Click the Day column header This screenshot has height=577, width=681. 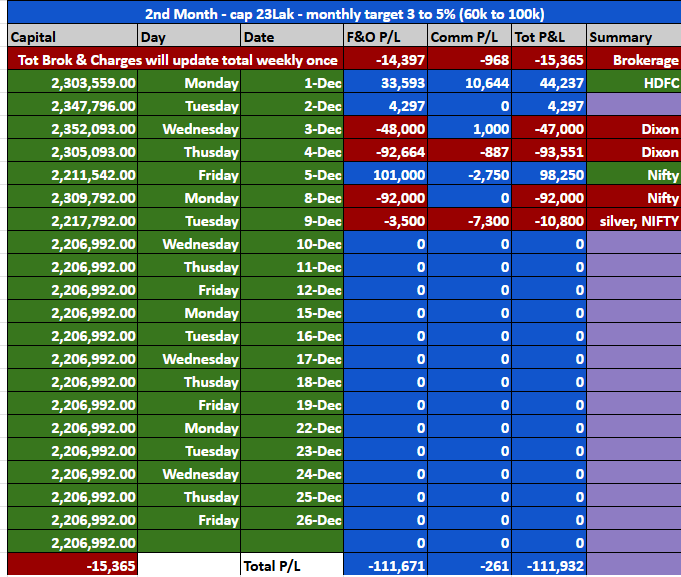tap(189, 36)
